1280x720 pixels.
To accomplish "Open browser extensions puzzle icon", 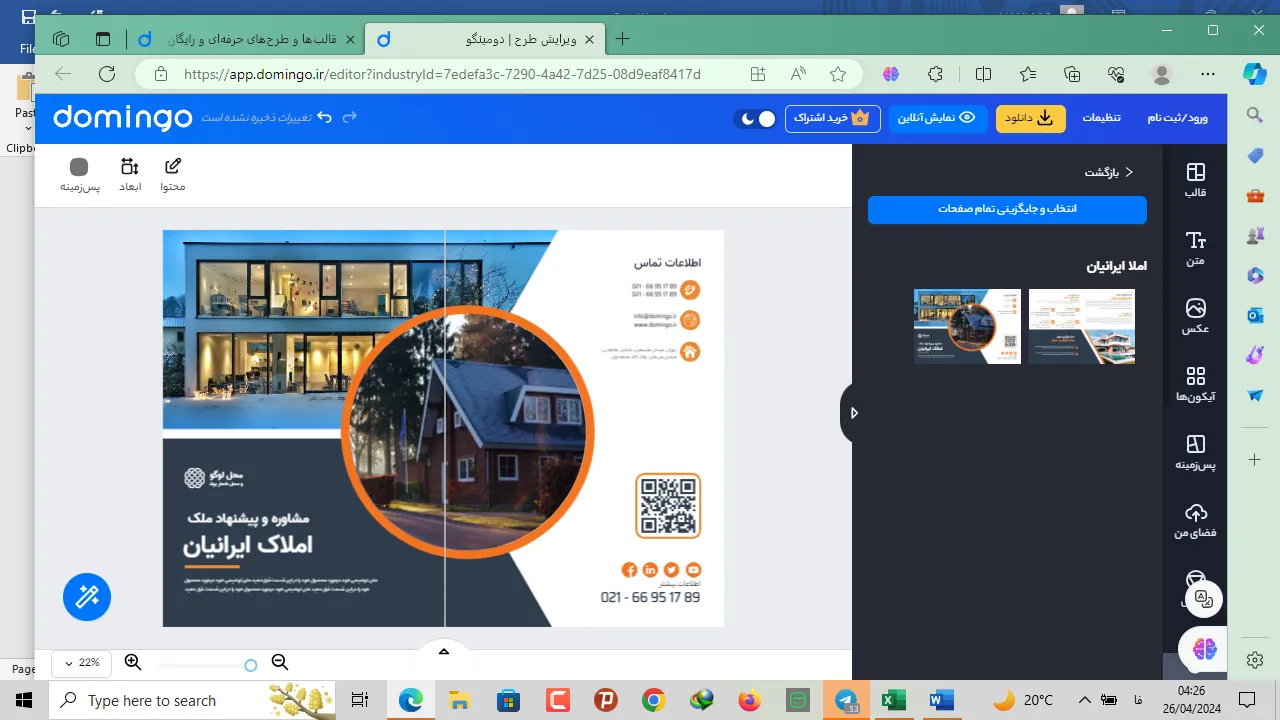I will [936, 74].
